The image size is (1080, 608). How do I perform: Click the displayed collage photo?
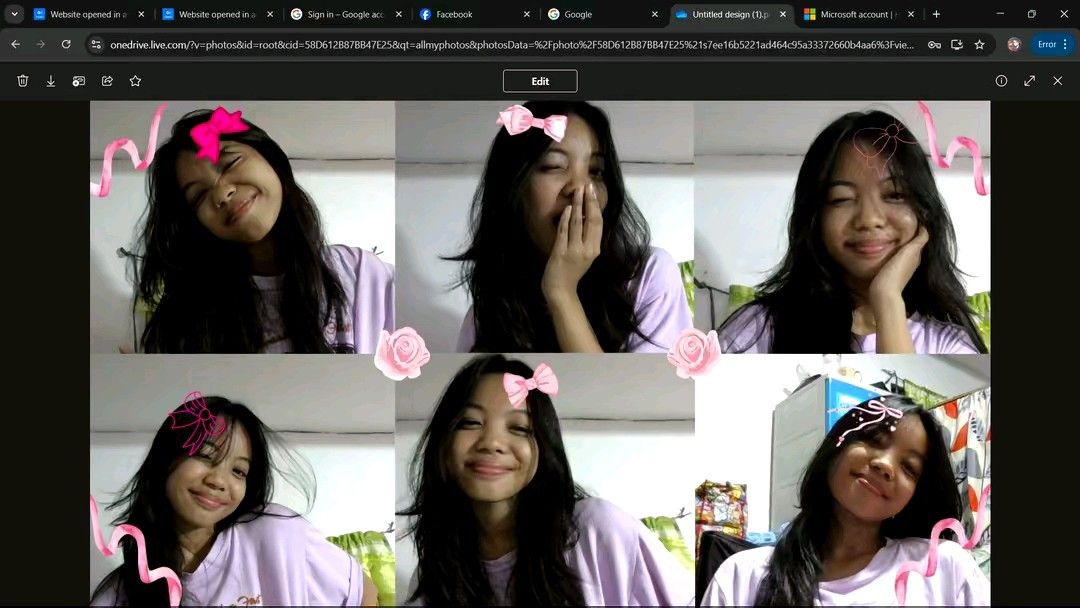click(540, 353)
